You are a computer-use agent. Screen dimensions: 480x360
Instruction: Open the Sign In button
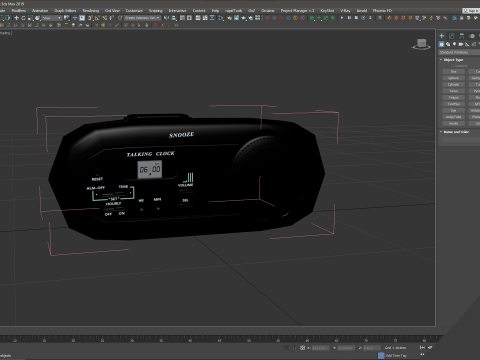(471, 11)
